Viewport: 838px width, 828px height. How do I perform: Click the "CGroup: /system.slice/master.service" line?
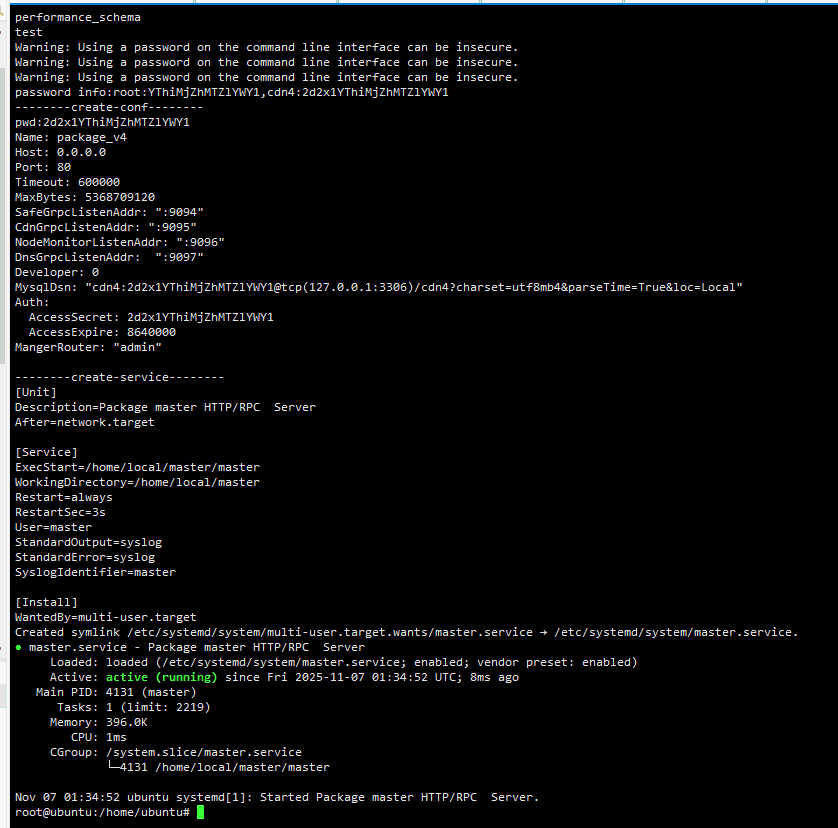coord(176,752)
